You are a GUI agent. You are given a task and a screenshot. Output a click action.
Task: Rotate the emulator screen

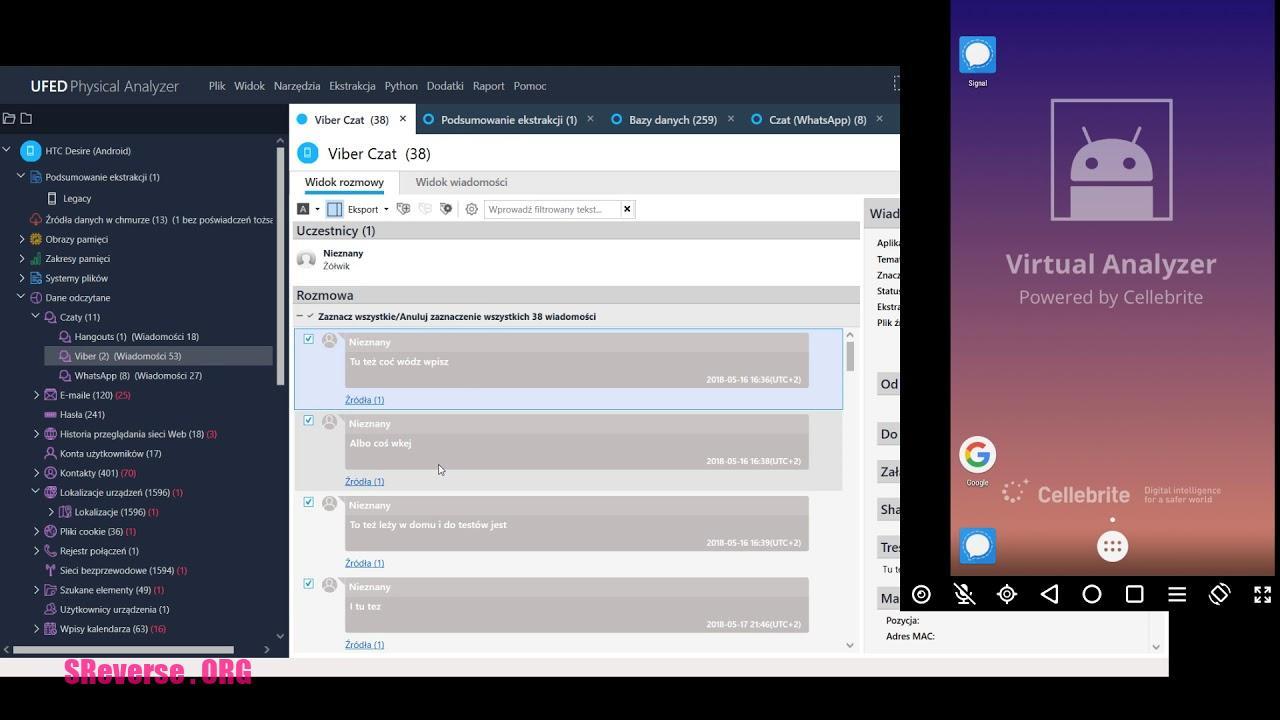point(1219,594)
